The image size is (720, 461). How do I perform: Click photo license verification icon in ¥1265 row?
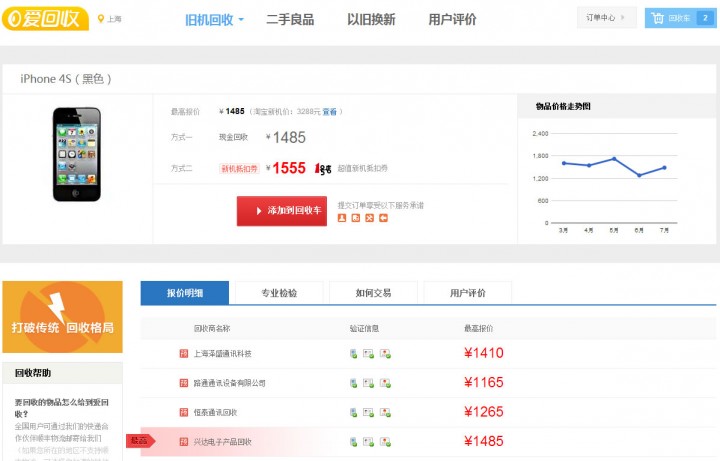click(385, 412)
